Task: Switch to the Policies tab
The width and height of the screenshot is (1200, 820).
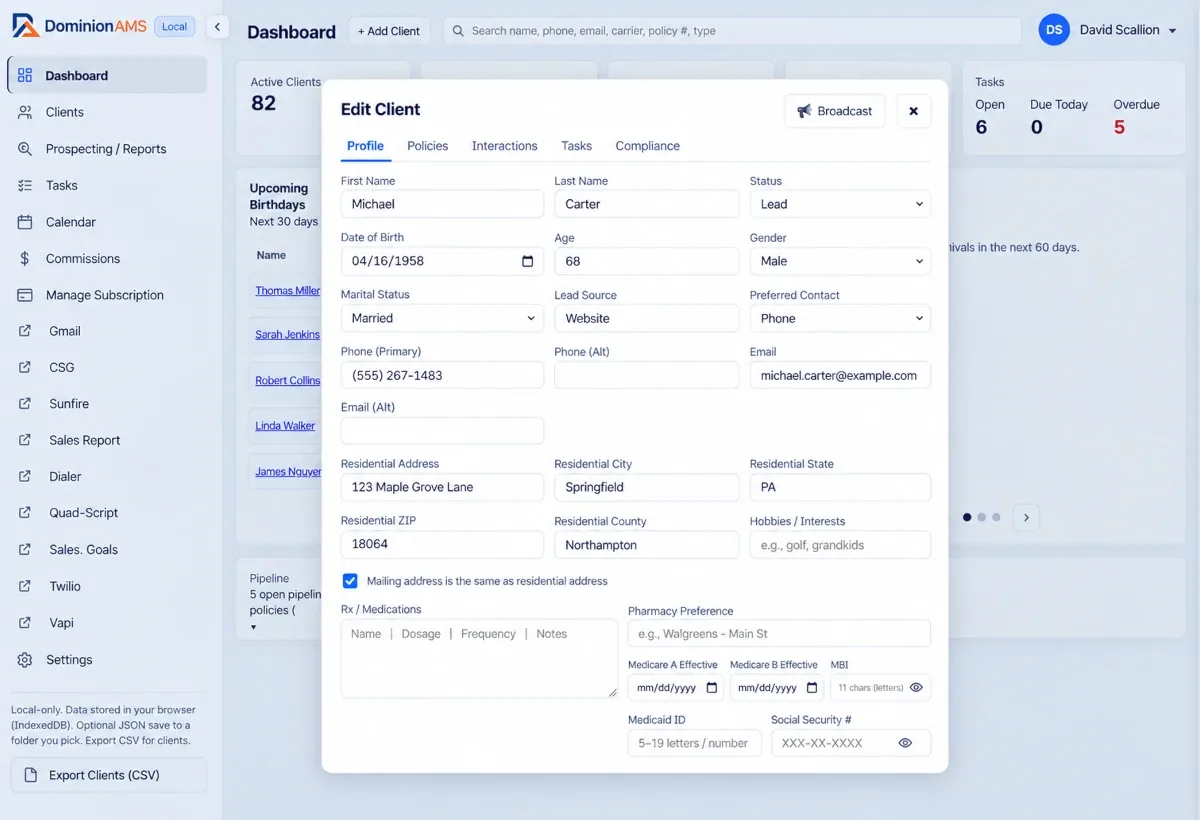Action: 427,146
